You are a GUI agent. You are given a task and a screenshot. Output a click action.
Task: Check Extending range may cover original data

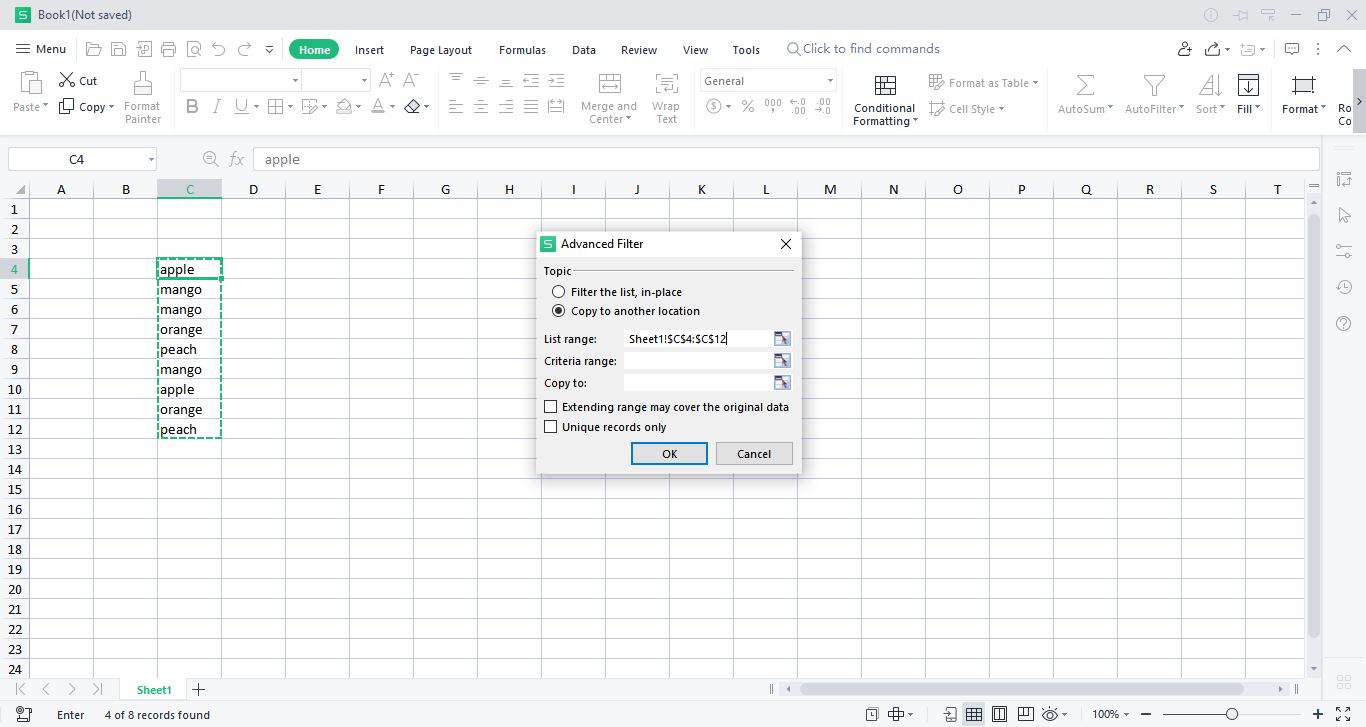tap(551, 407)
